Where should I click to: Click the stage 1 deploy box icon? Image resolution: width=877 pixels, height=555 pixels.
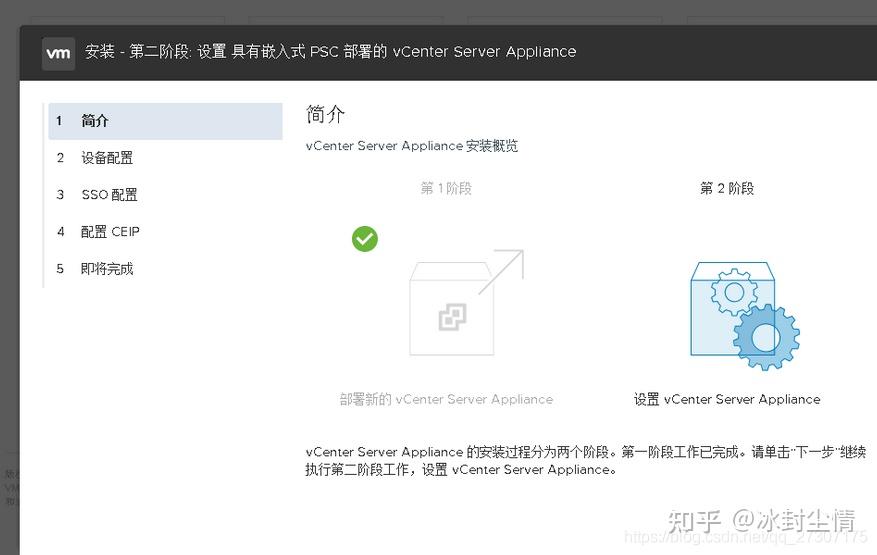click(x=466, y=302)
